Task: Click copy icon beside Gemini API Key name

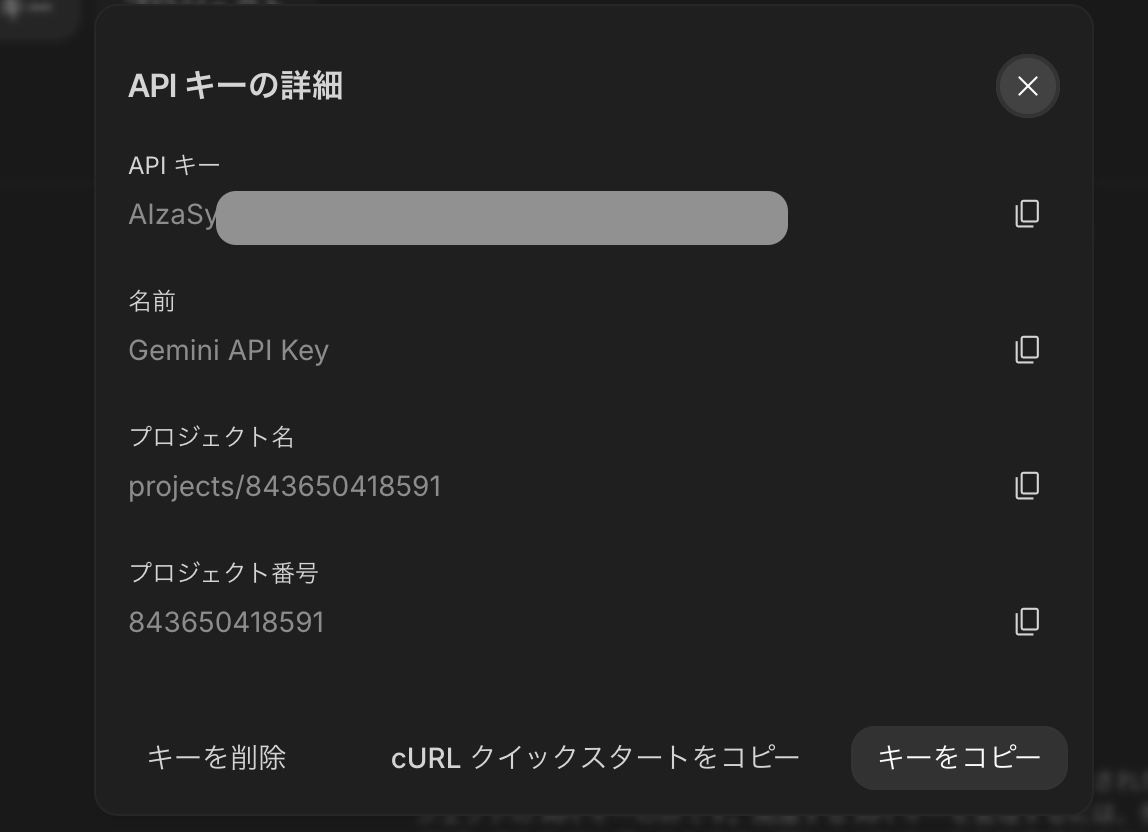Action: pyautogui.click(x=1027, y=350)
